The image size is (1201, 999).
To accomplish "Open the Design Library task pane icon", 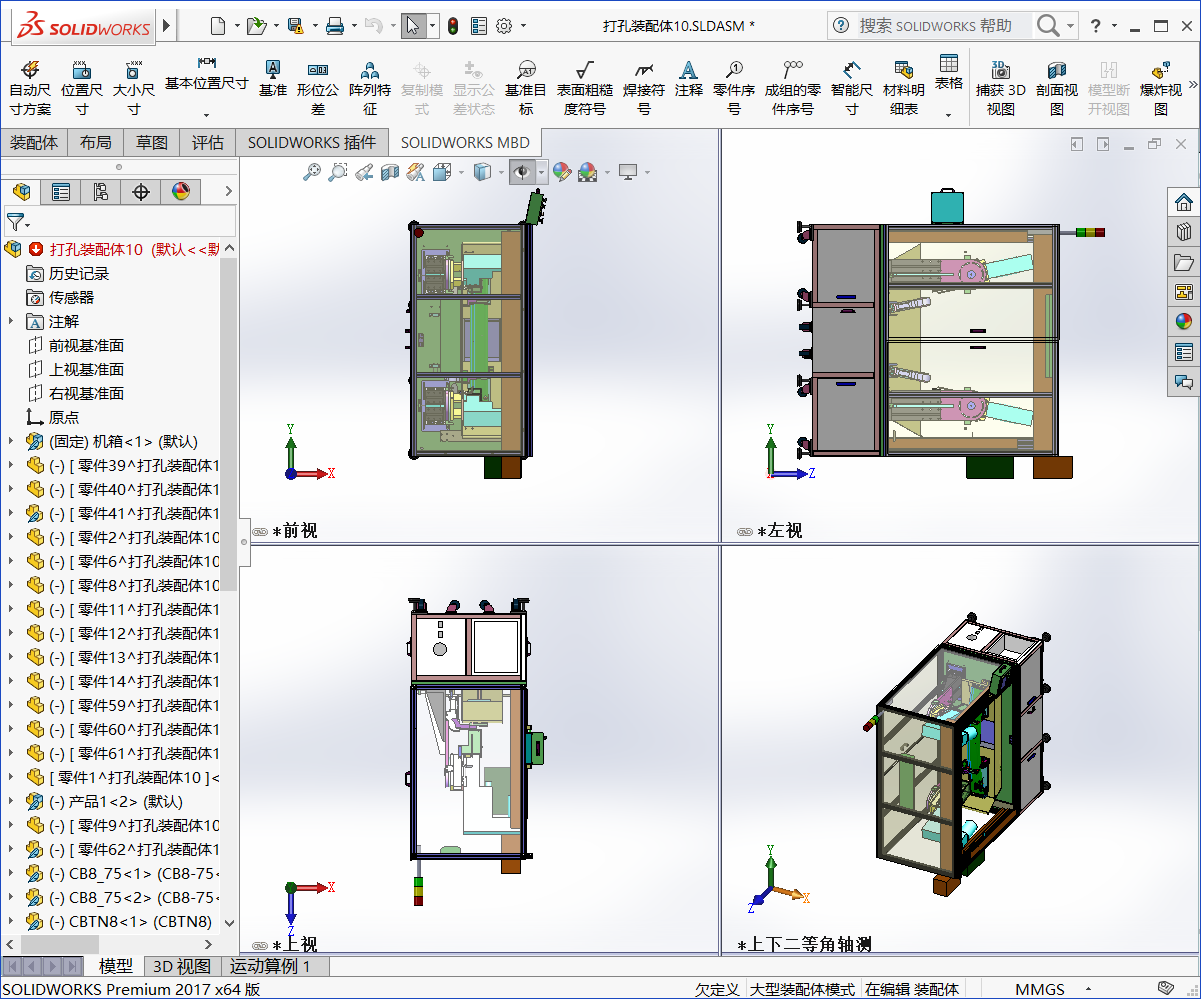I will coord(1184,232).
